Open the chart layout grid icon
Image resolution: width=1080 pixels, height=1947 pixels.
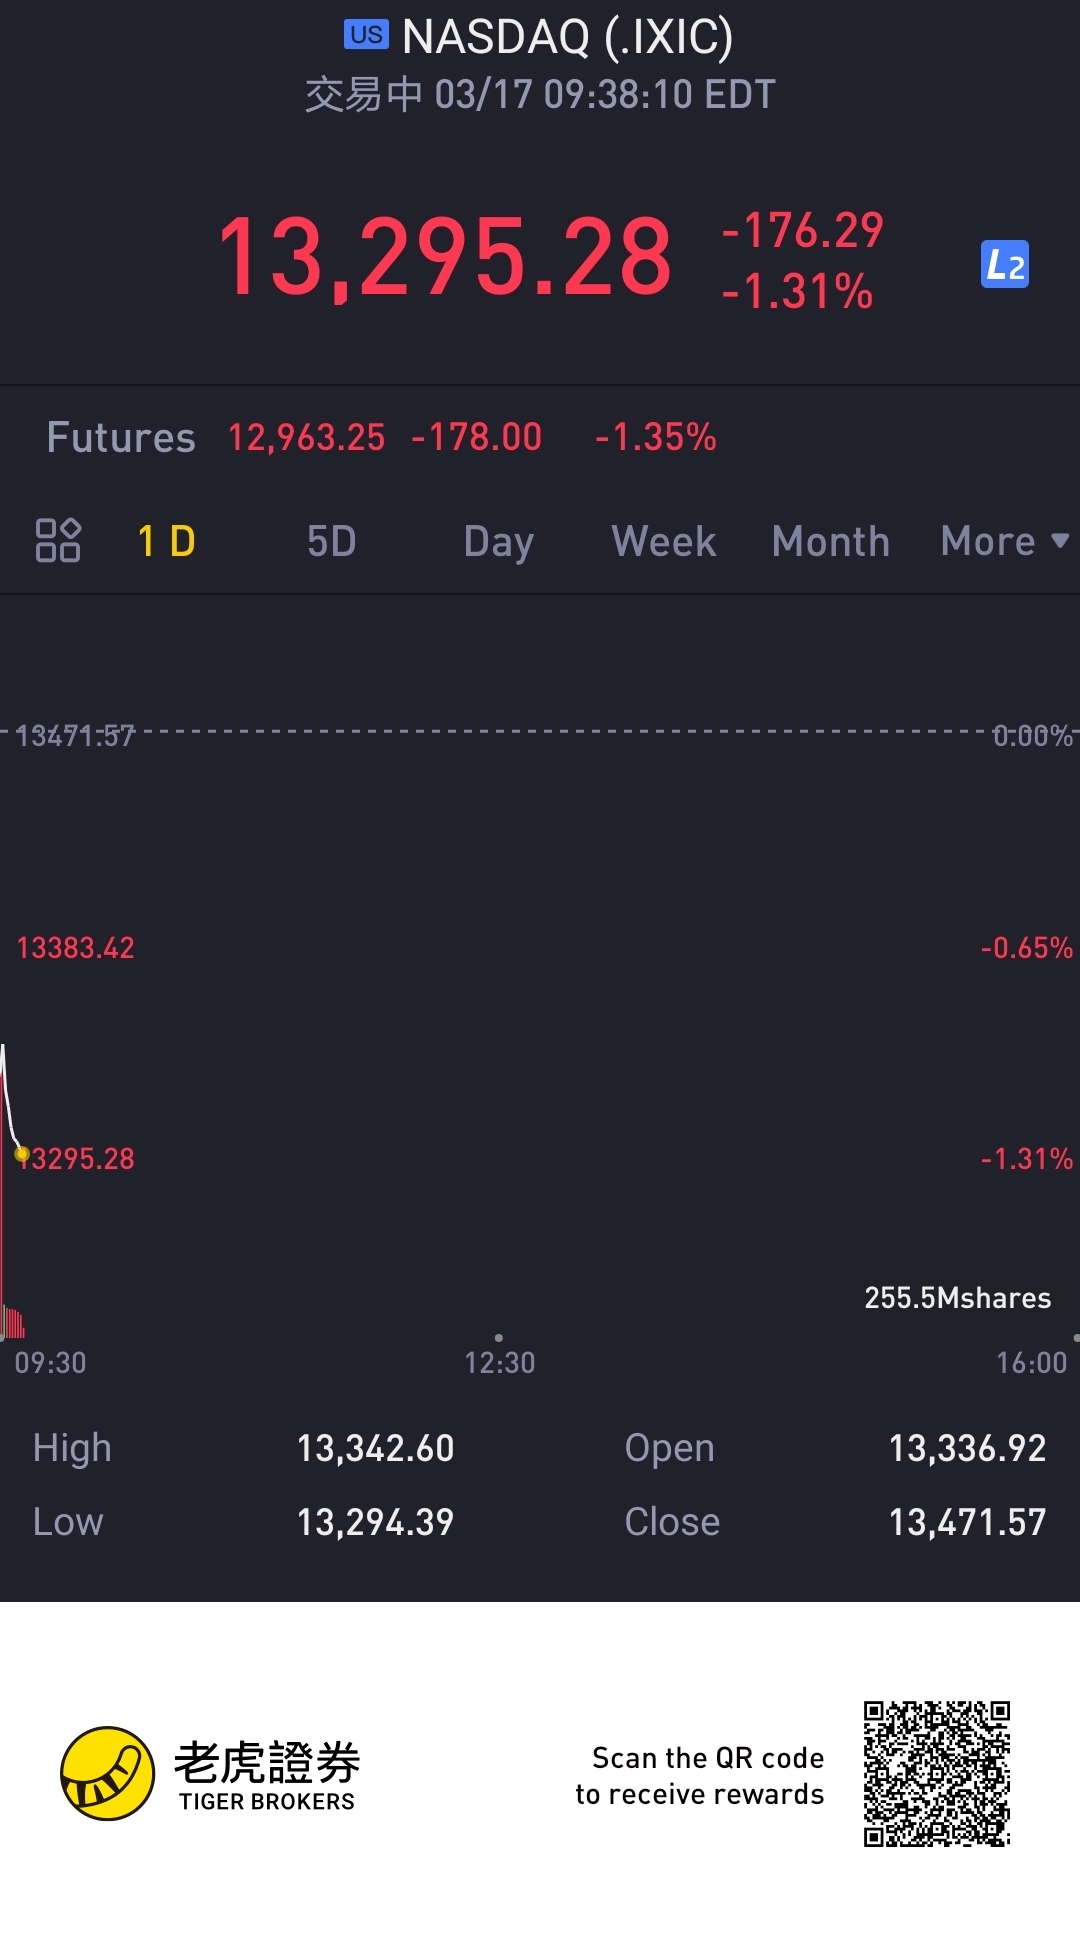coord(58,541)
